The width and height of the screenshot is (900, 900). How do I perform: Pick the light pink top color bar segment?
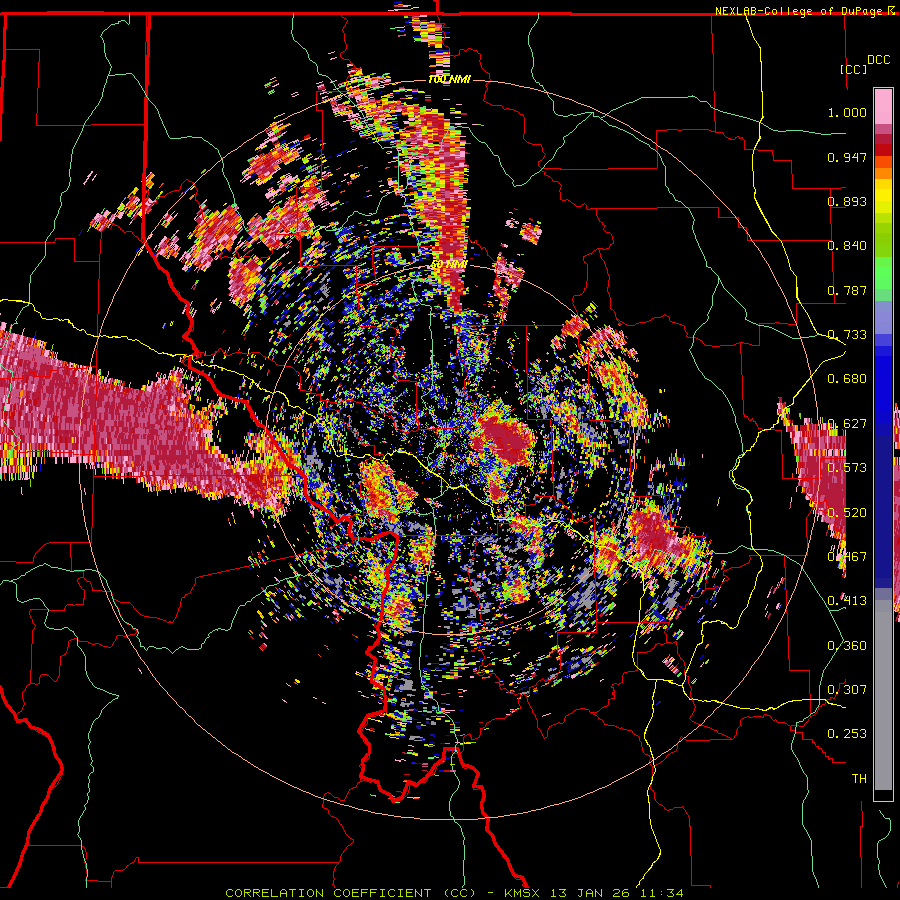(883, 106)
